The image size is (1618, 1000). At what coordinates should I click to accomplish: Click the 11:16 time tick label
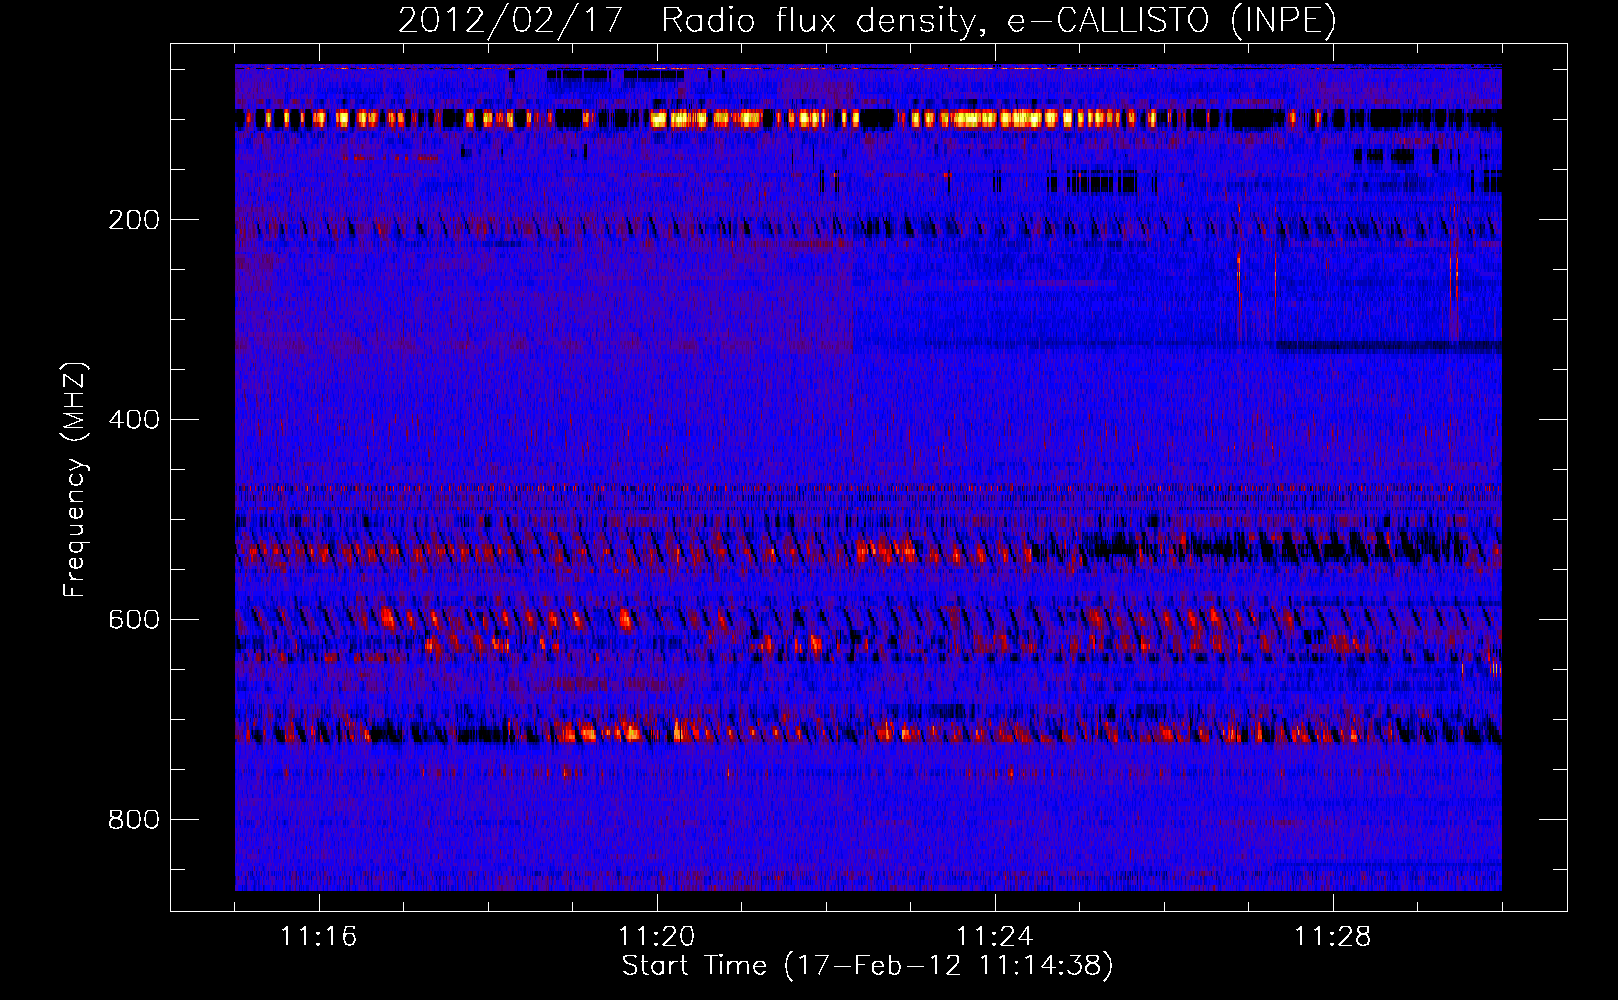pyautogui.click(x=319, y=937)
